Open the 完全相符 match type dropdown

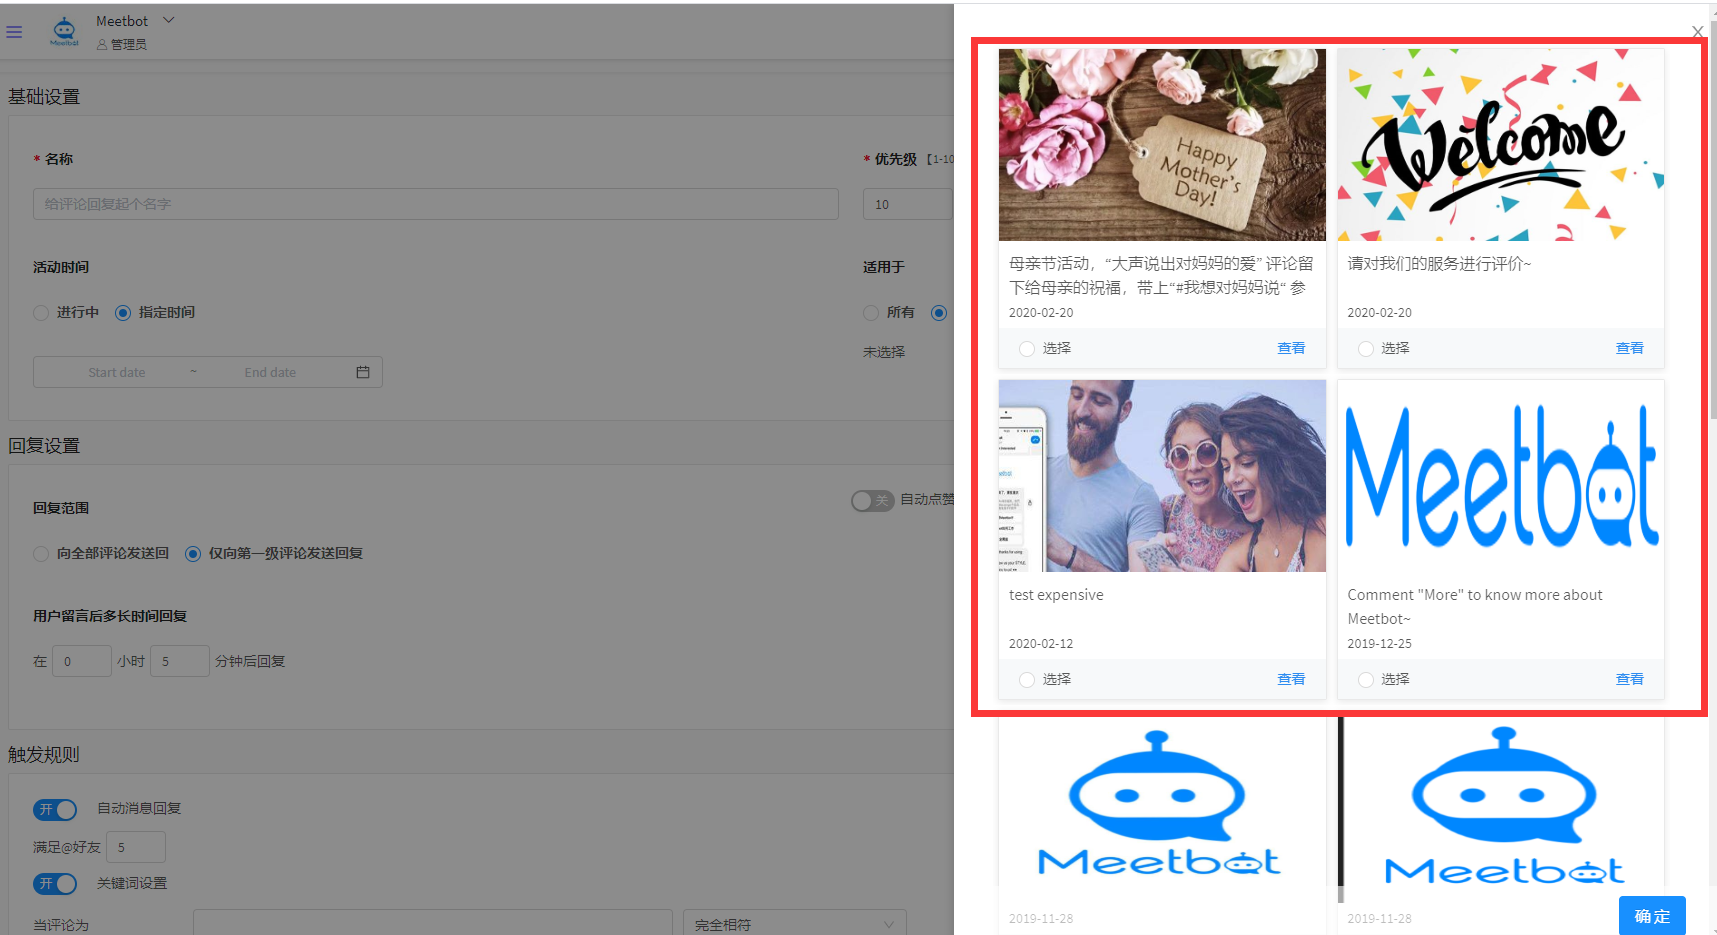click(794, 924)
